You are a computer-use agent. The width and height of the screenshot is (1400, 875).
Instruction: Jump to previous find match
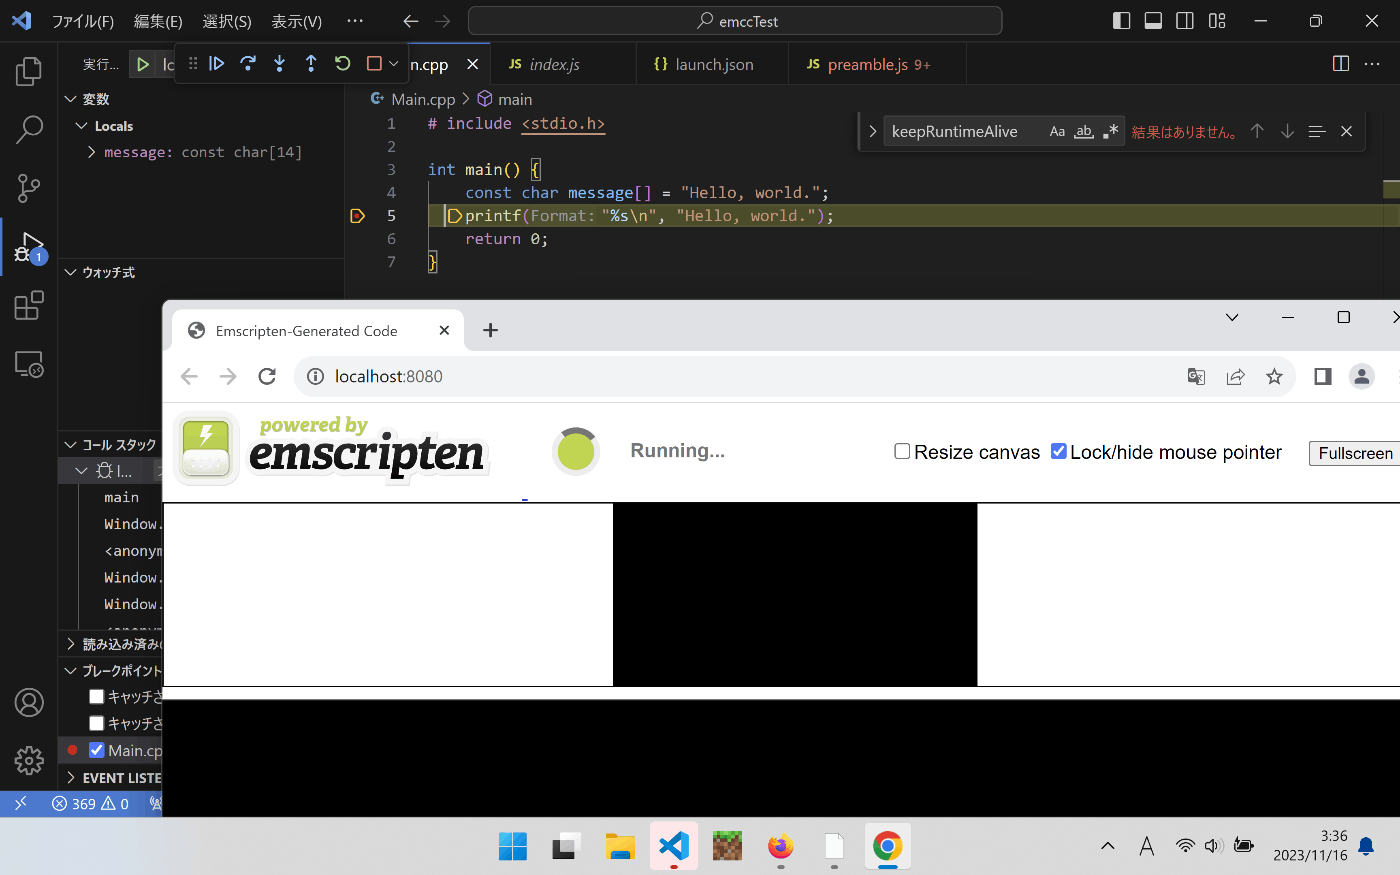(1257, 131)
